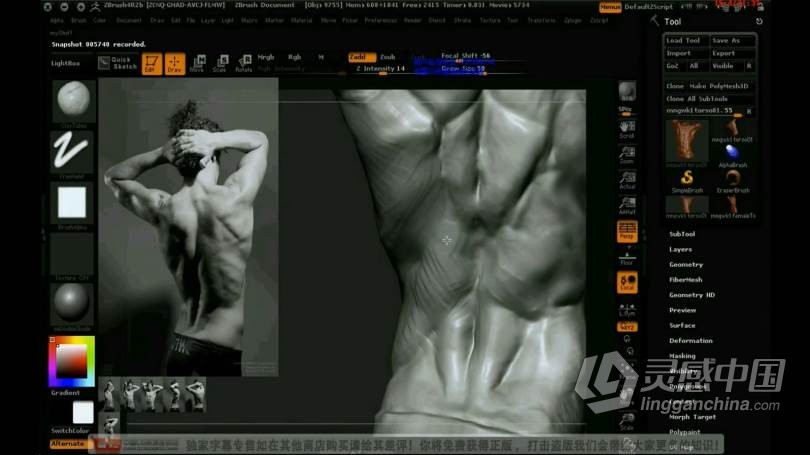Activate Draw mode button
The width and height of the screenshot is (810, 455).
coord(175,64)
